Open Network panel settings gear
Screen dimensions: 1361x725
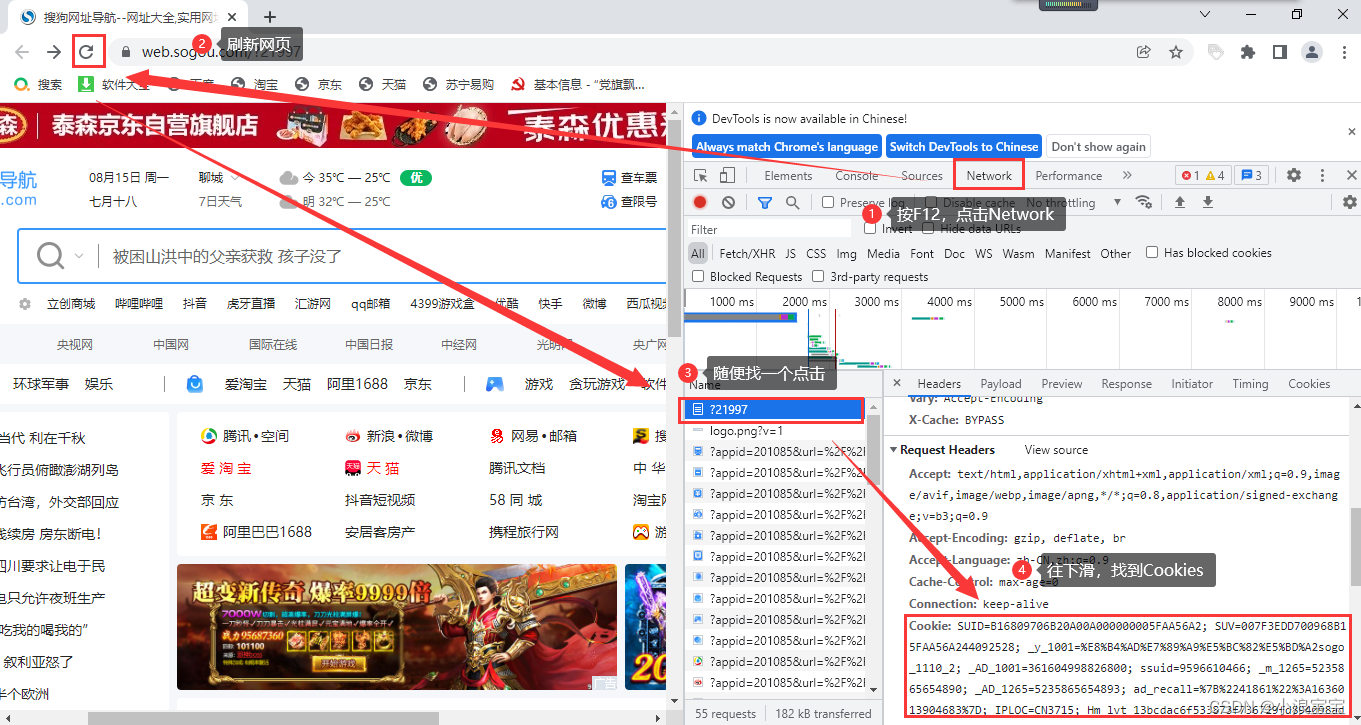pyautogui.click(x=1350, y=202)
